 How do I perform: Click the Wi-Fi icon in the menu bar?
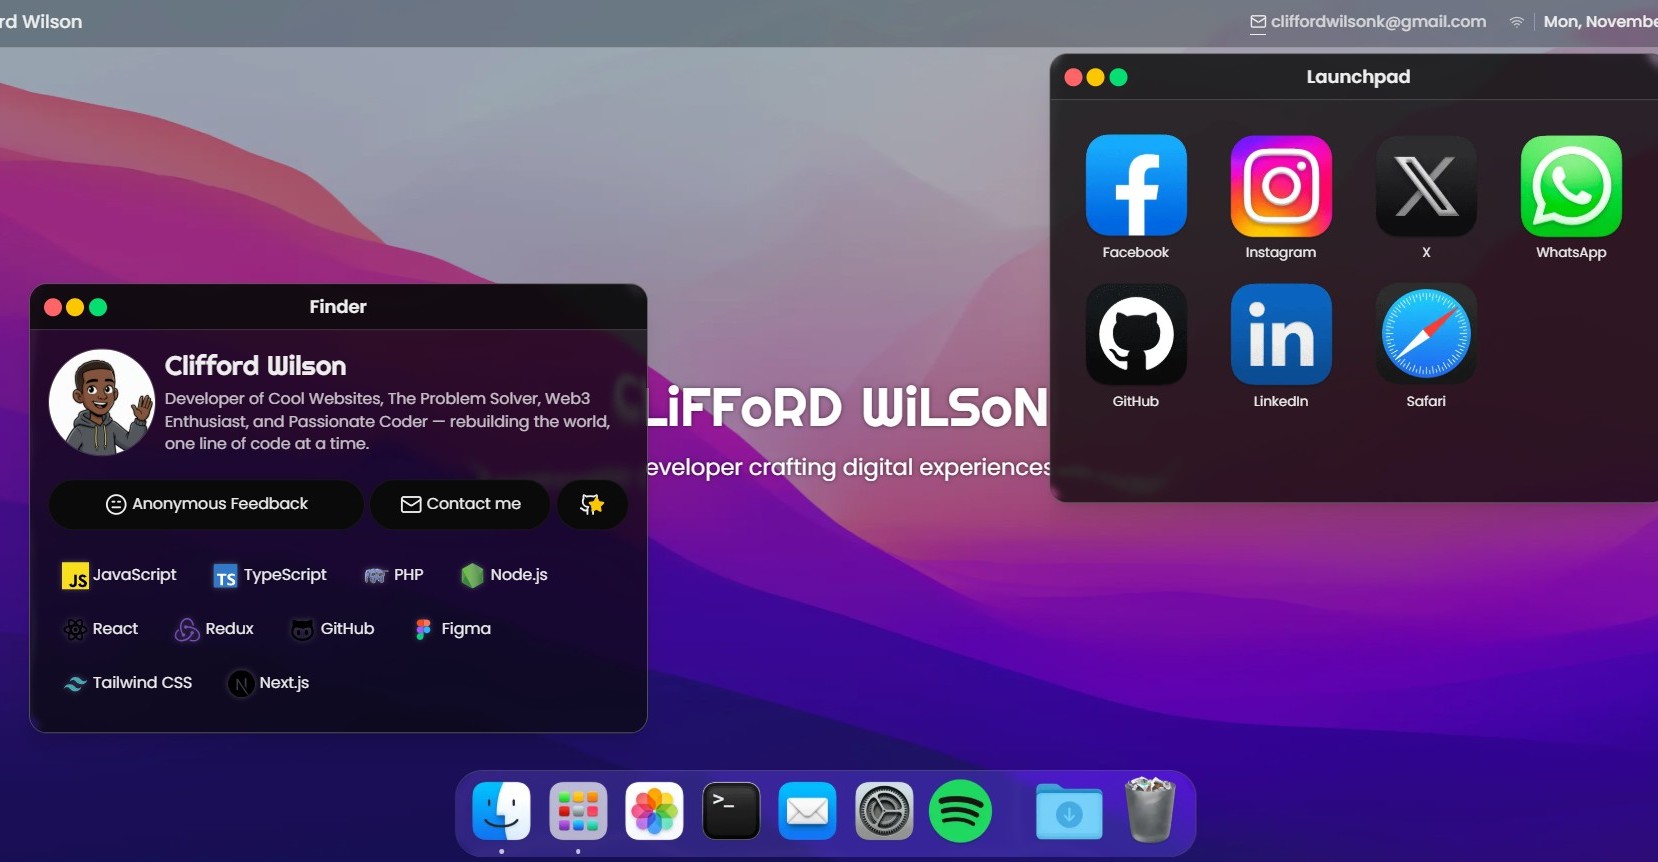point(1517,22)
